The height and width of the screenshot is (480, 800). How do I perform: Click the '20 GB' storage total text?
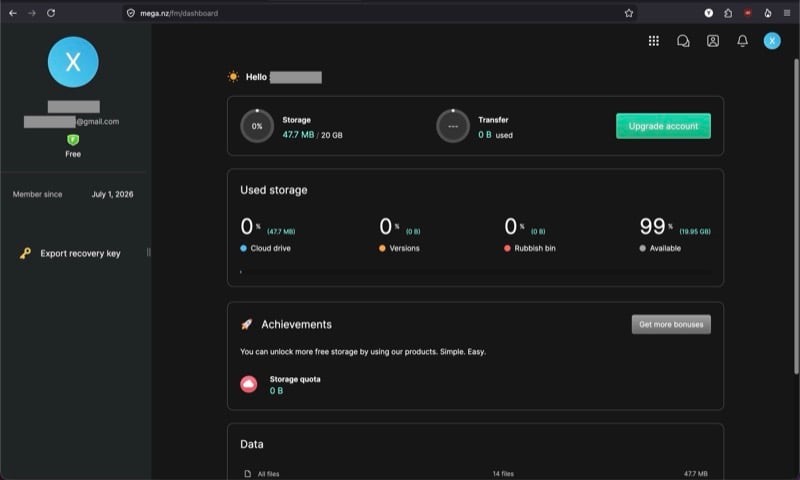[332, 135]
